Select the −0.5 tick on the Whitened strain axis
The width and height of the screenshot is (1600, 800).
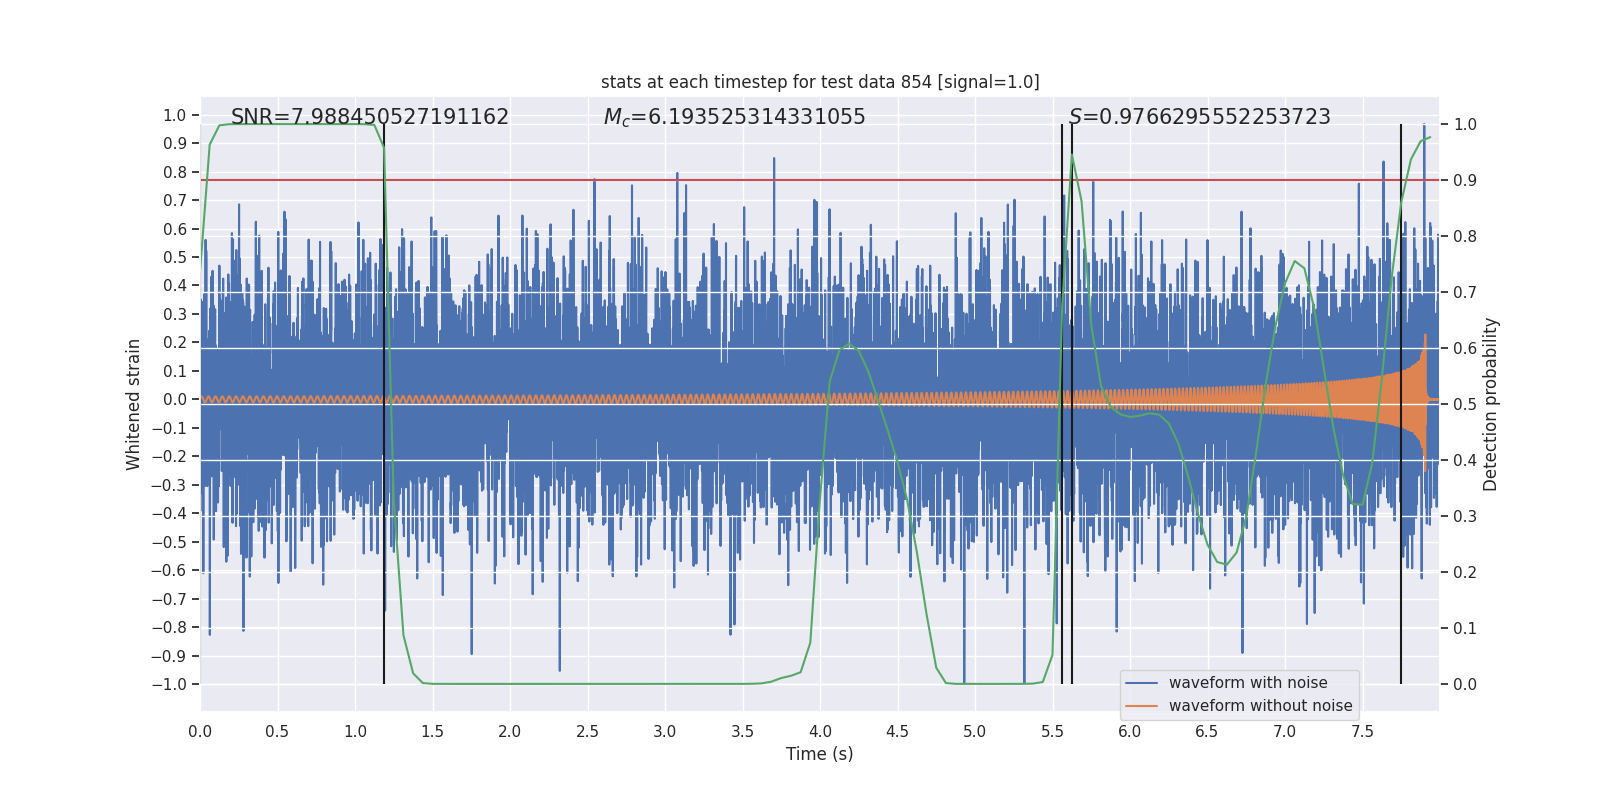click(169, 542)
